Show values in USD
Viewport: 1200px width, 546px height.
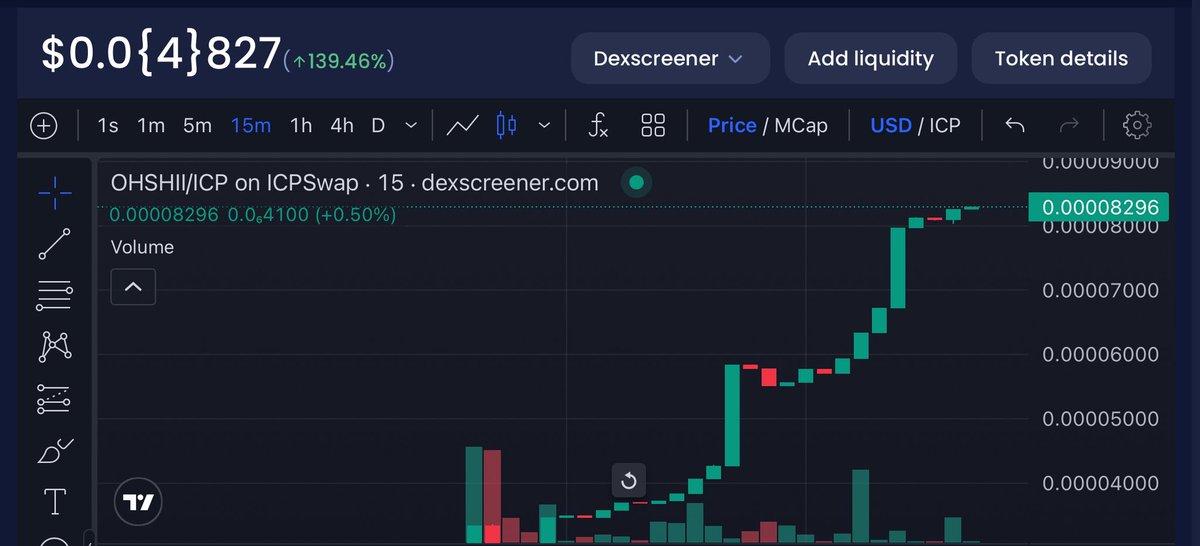(x=891, y=126)
